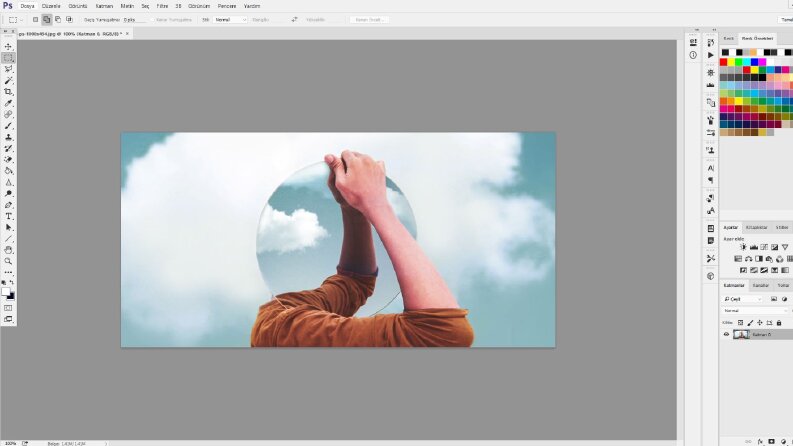Select the Paint Bucket tool
Image resolution: width=793 pixels, height=446 pixels.
click(8, 171)
